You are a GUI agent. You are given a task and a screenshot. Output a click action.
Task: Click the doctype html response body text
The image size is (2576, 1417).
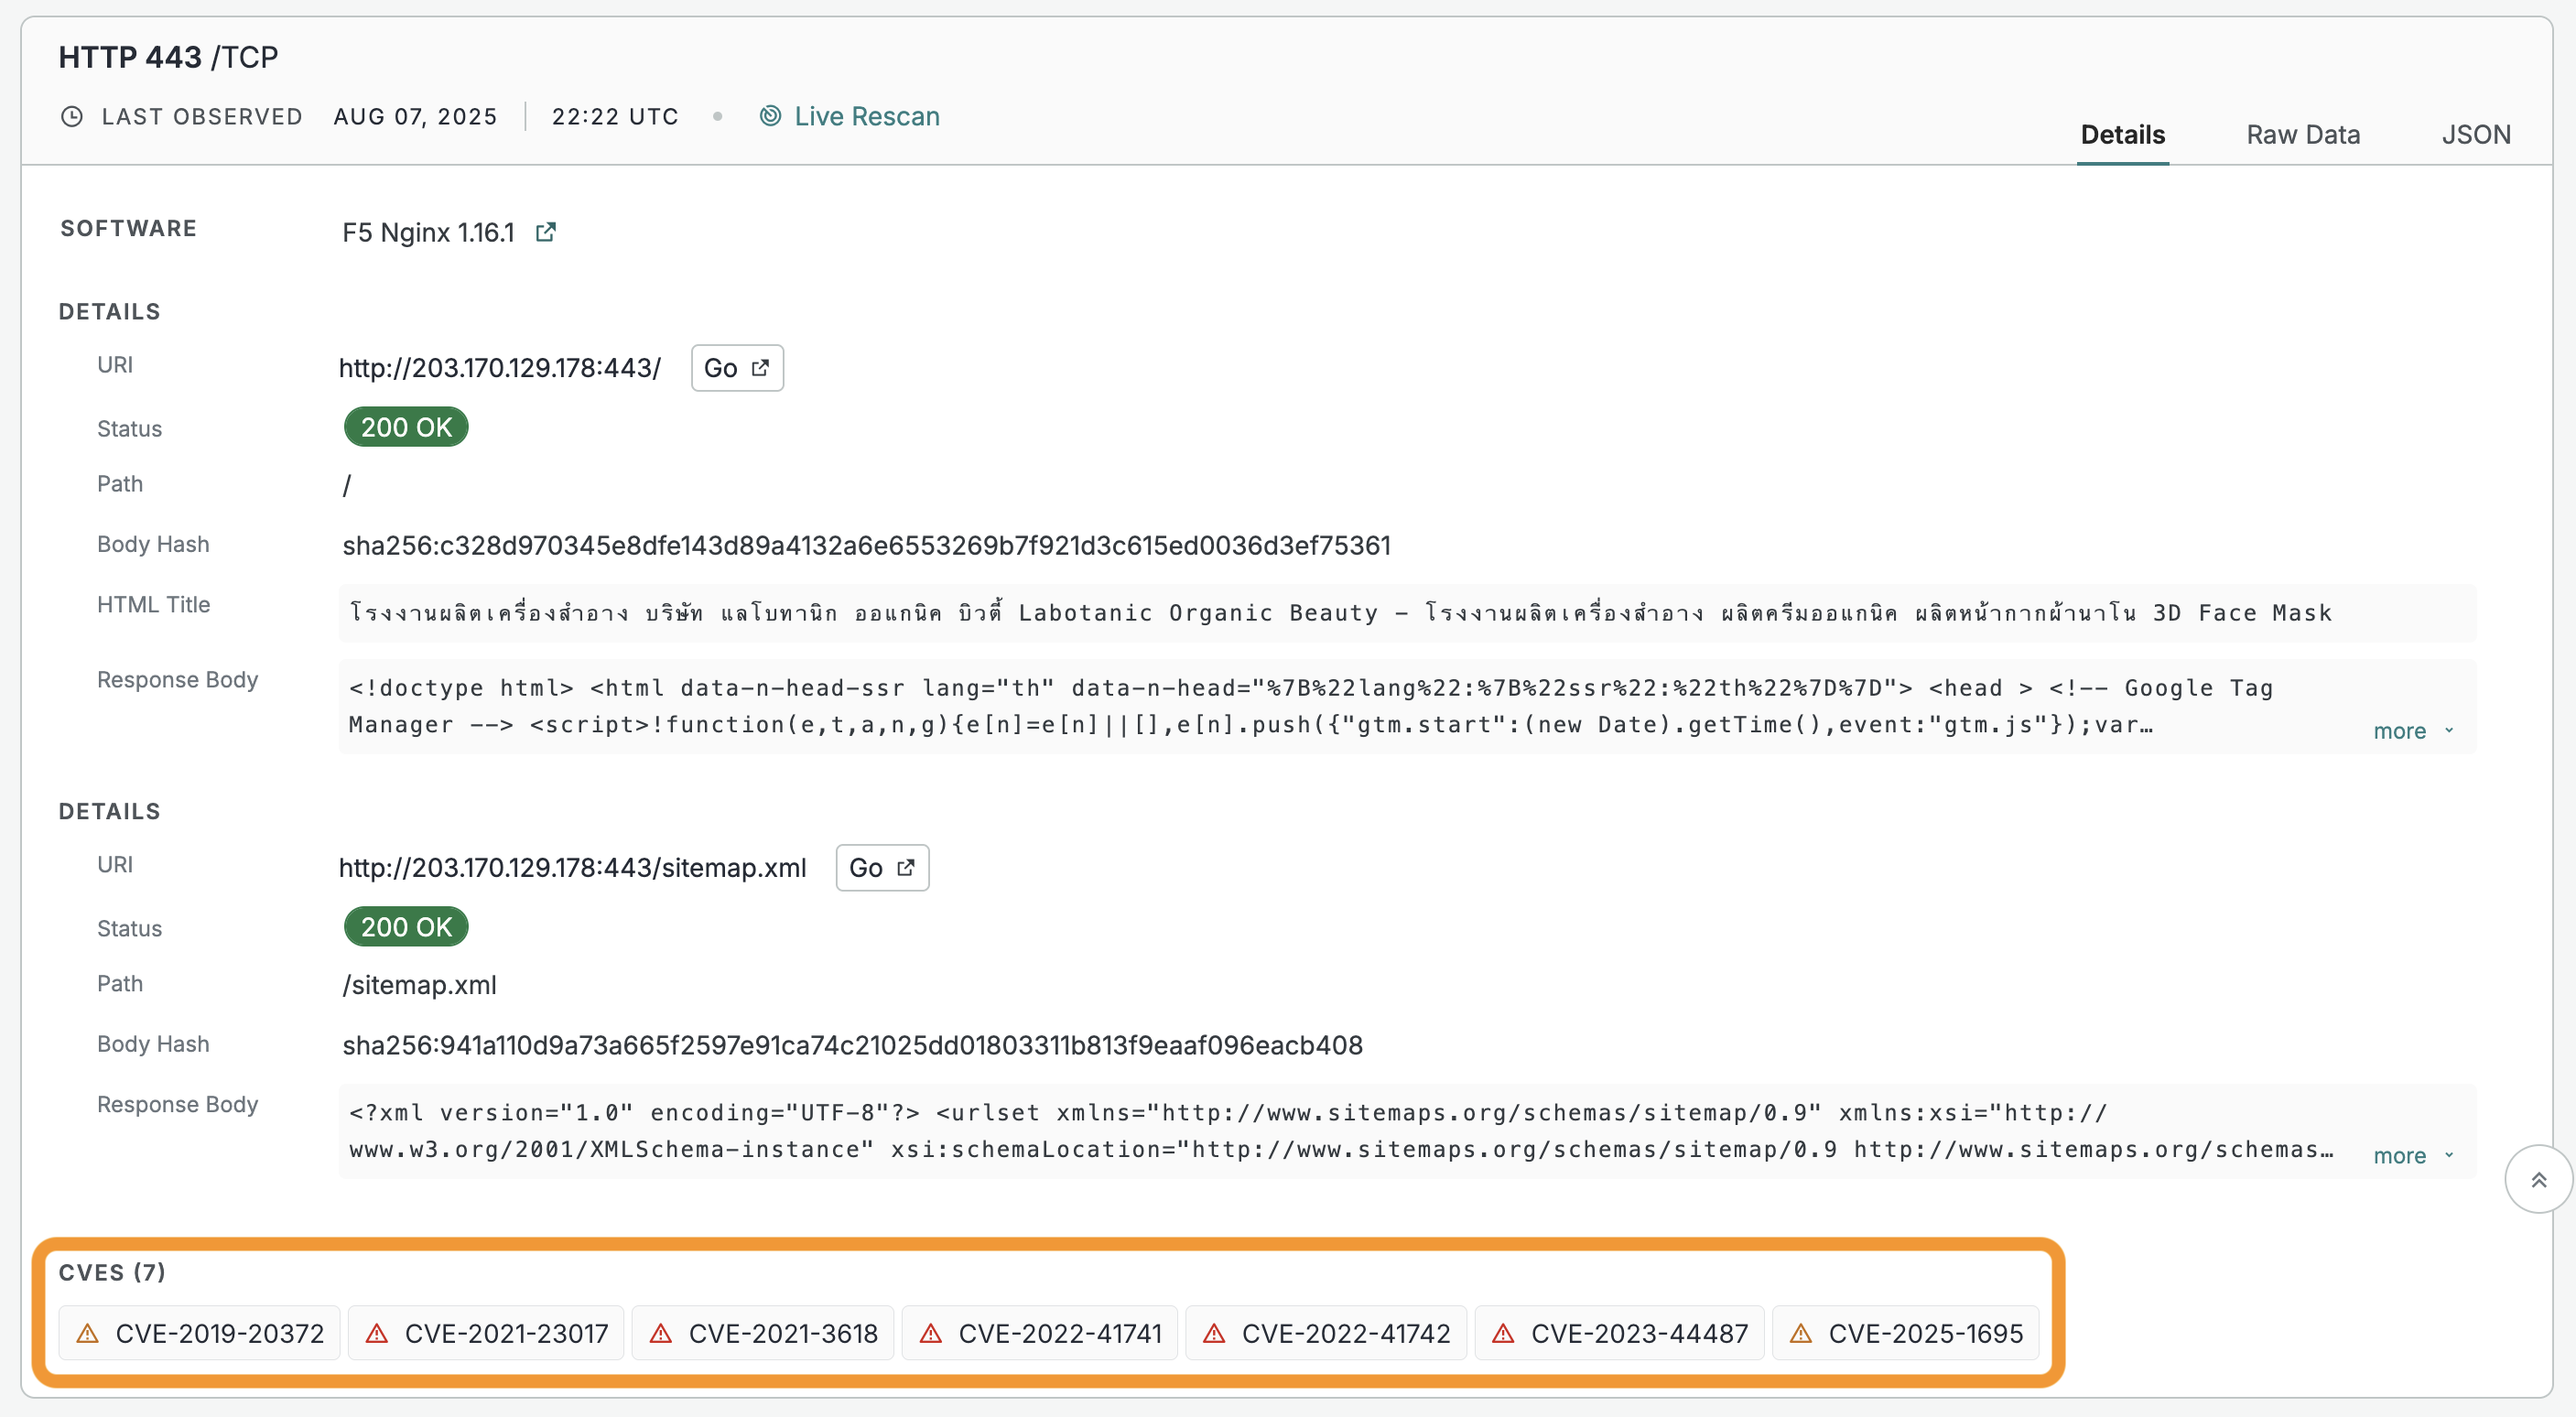coord(1310,706)
